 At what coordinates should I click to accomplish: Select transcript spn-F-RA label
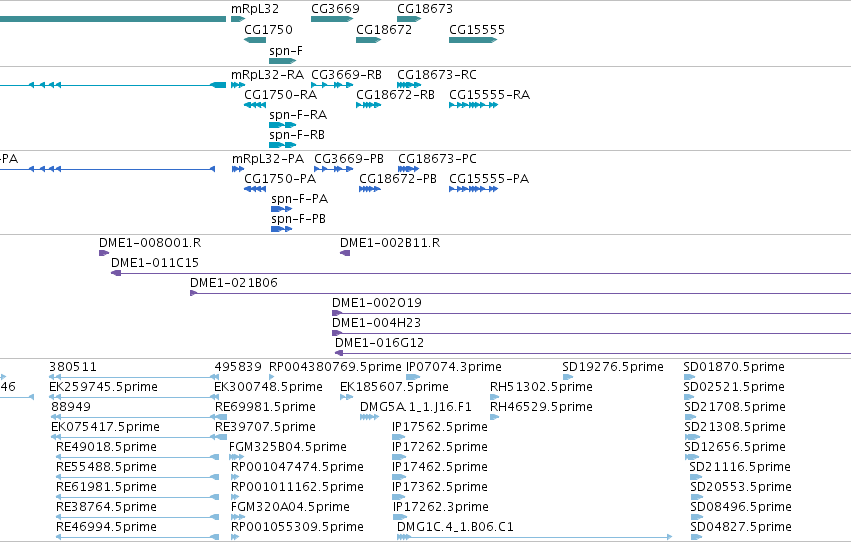click(x=298, y=115)
